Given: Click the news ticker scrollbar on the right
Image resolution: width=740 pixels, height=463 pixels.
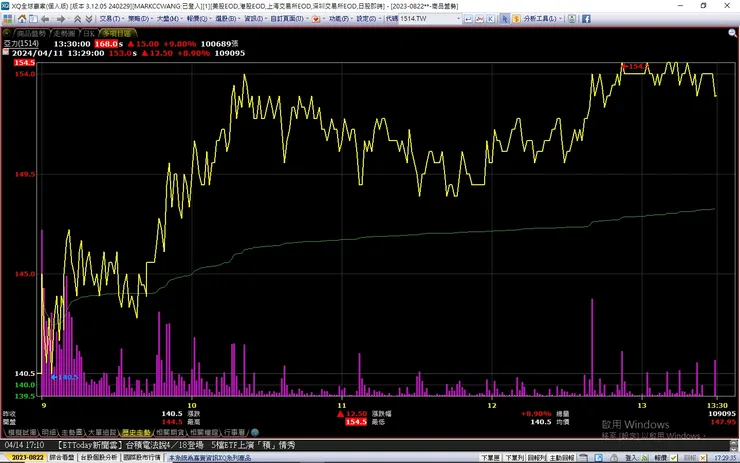Looking at the screenshot, I should (733, 445).
